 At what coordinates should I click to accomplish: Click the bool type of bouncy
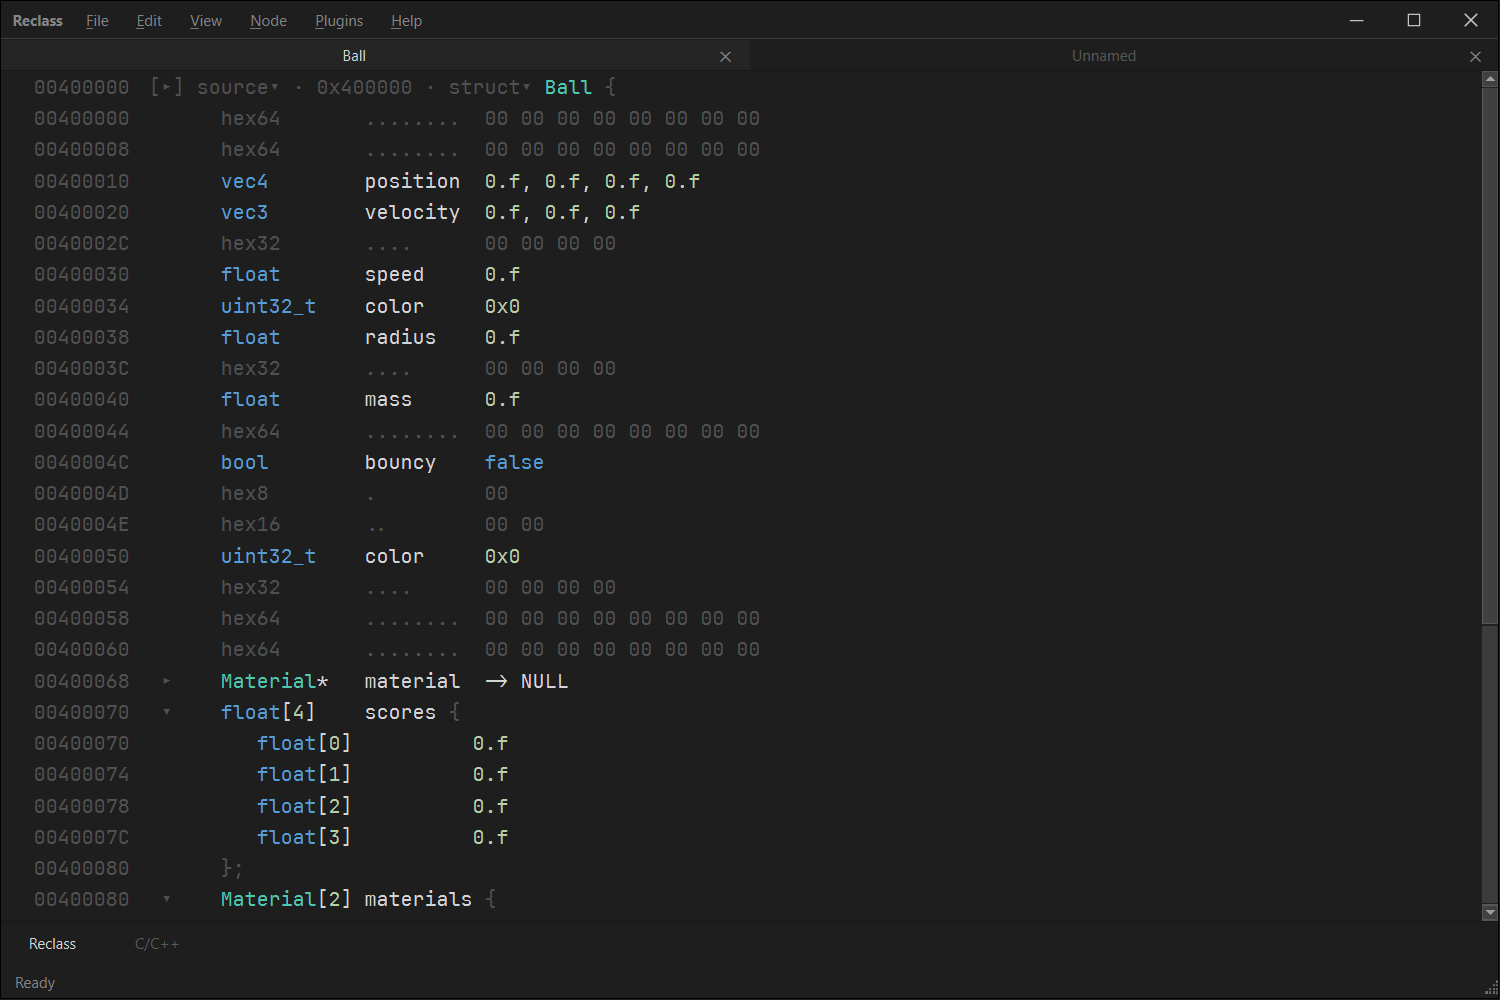tap(244, 462)
